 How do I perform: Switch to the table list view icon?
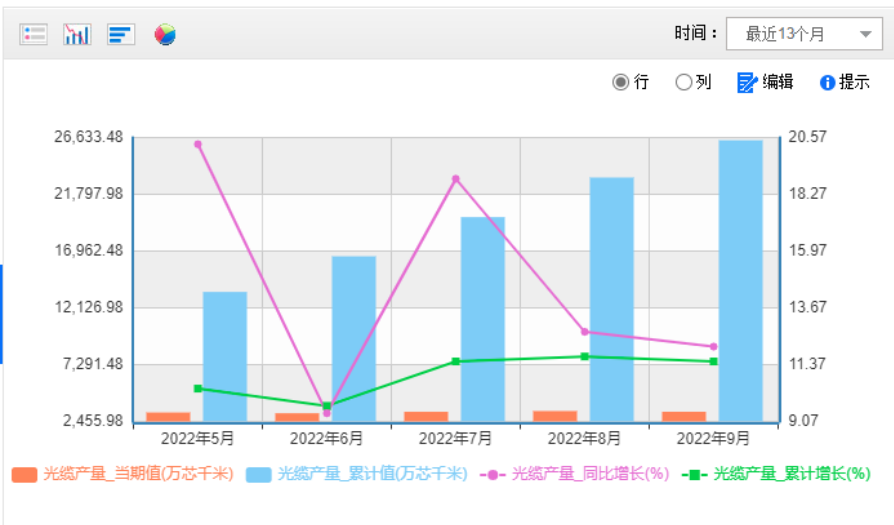[33, 34]
